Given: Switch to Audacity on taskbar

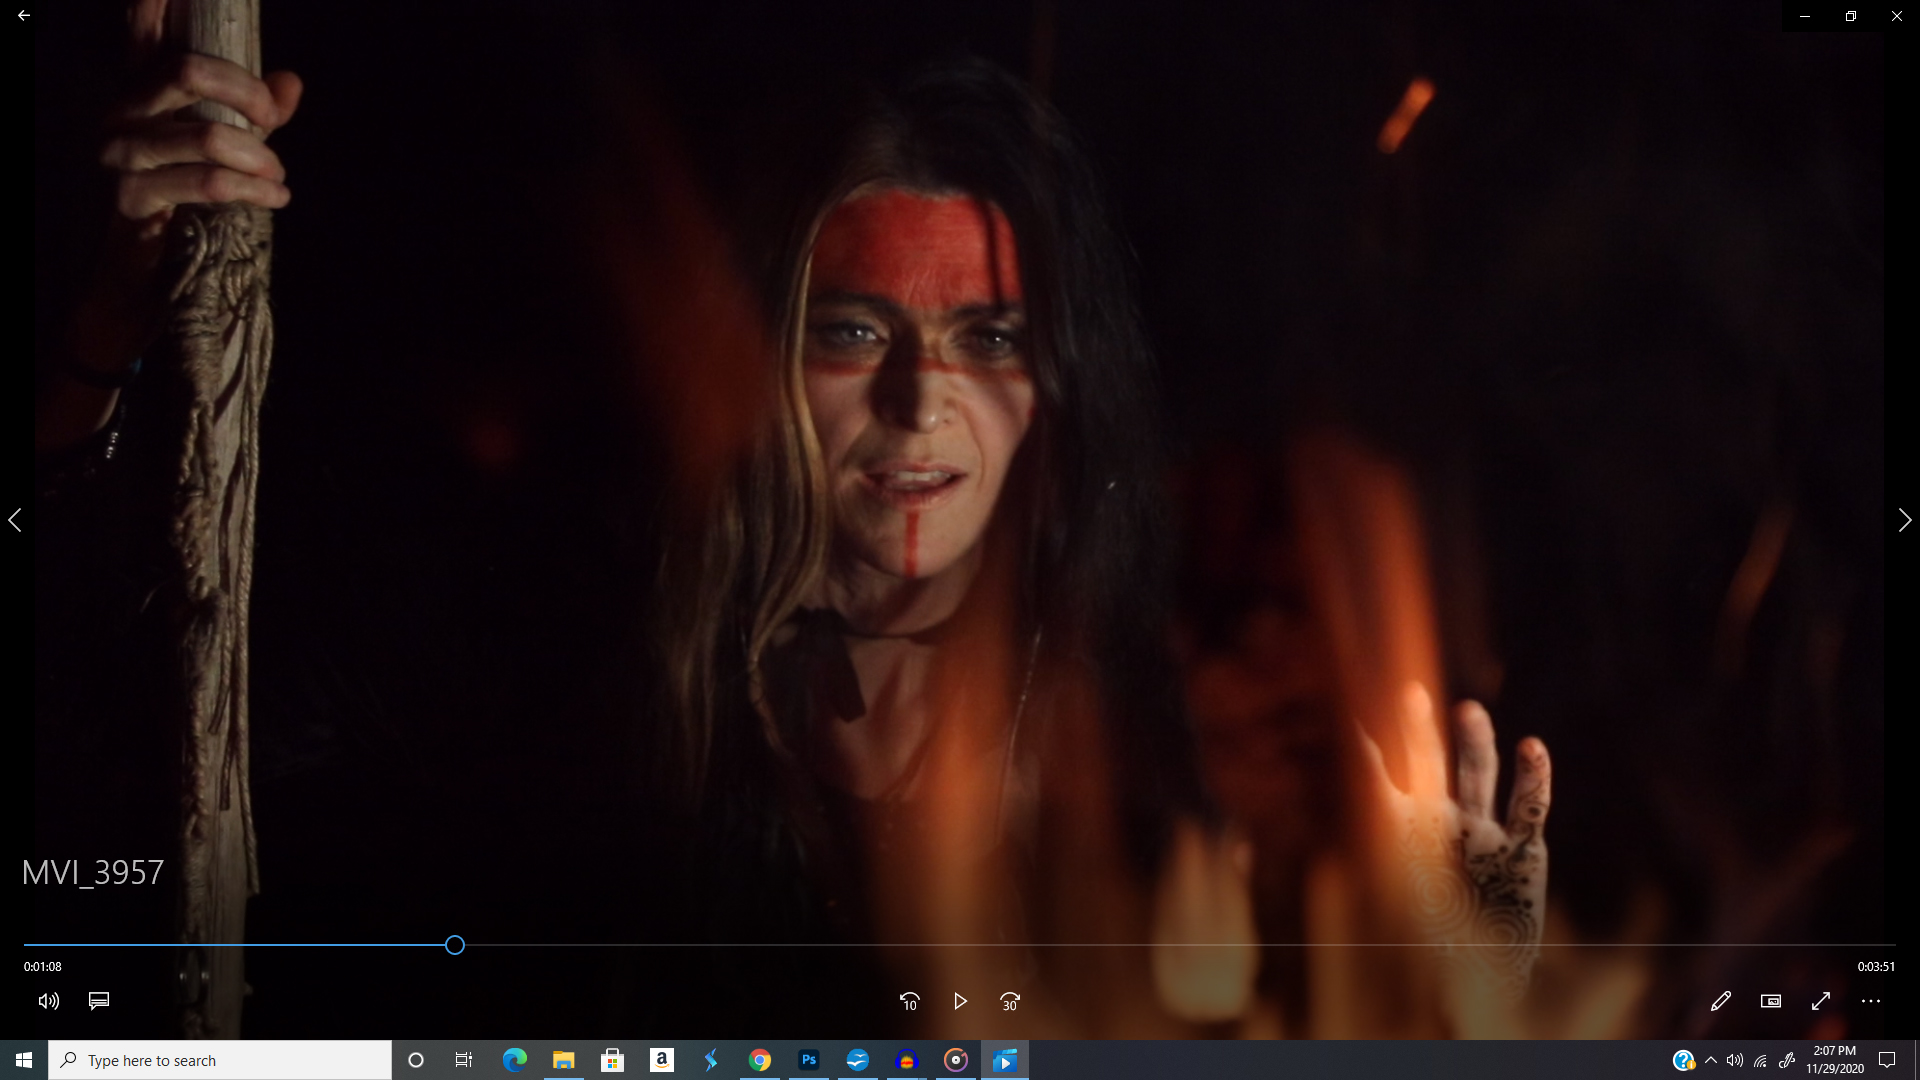Looking at the screenshot, I should [x=907, y=1060].
